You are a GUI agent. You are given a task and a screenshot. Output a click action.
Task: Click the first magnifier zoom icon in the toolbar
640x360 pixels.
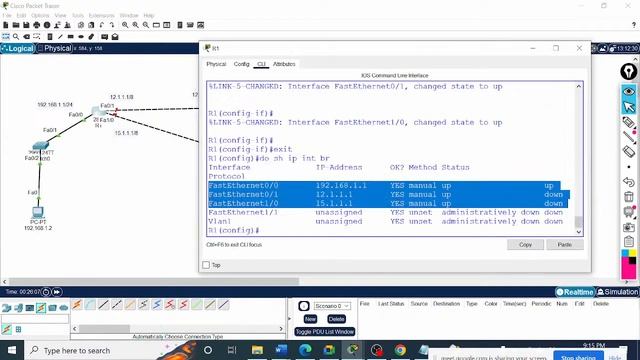click(125, 25)
